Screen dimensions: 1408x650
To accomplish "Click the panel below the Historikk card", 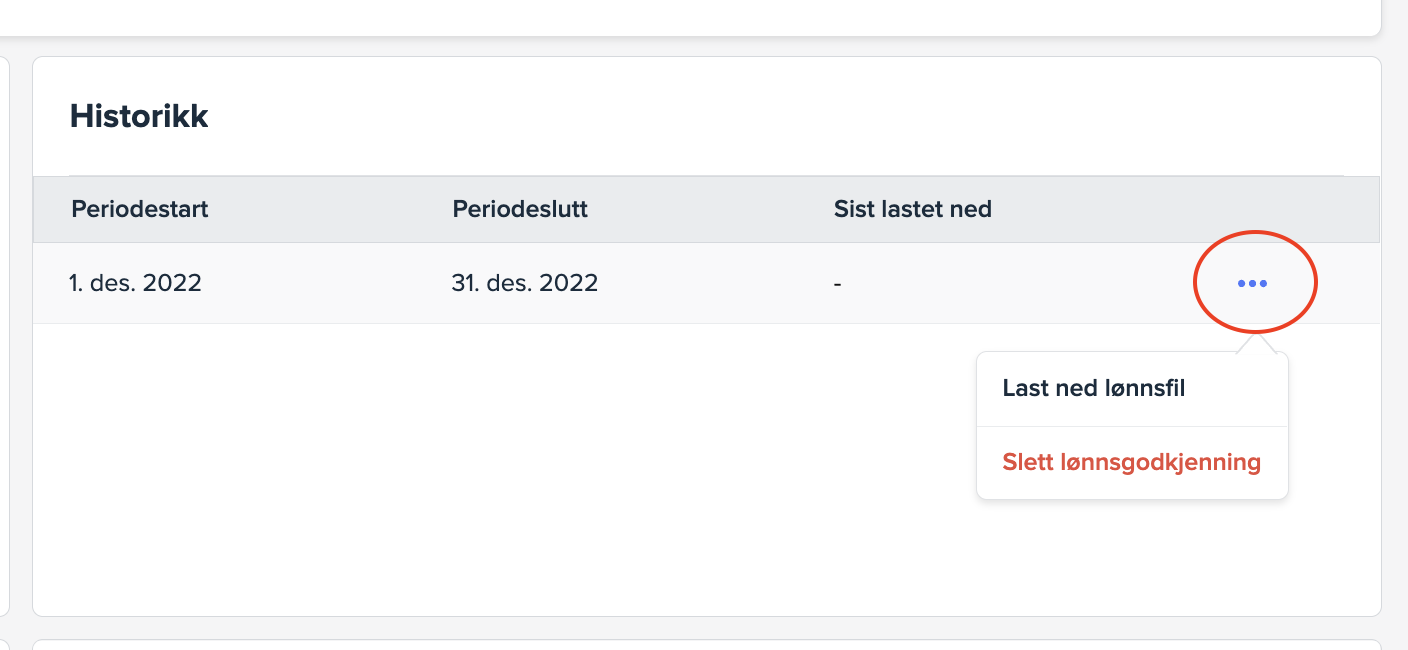I will pyautogui.click(x=700, y=644).
